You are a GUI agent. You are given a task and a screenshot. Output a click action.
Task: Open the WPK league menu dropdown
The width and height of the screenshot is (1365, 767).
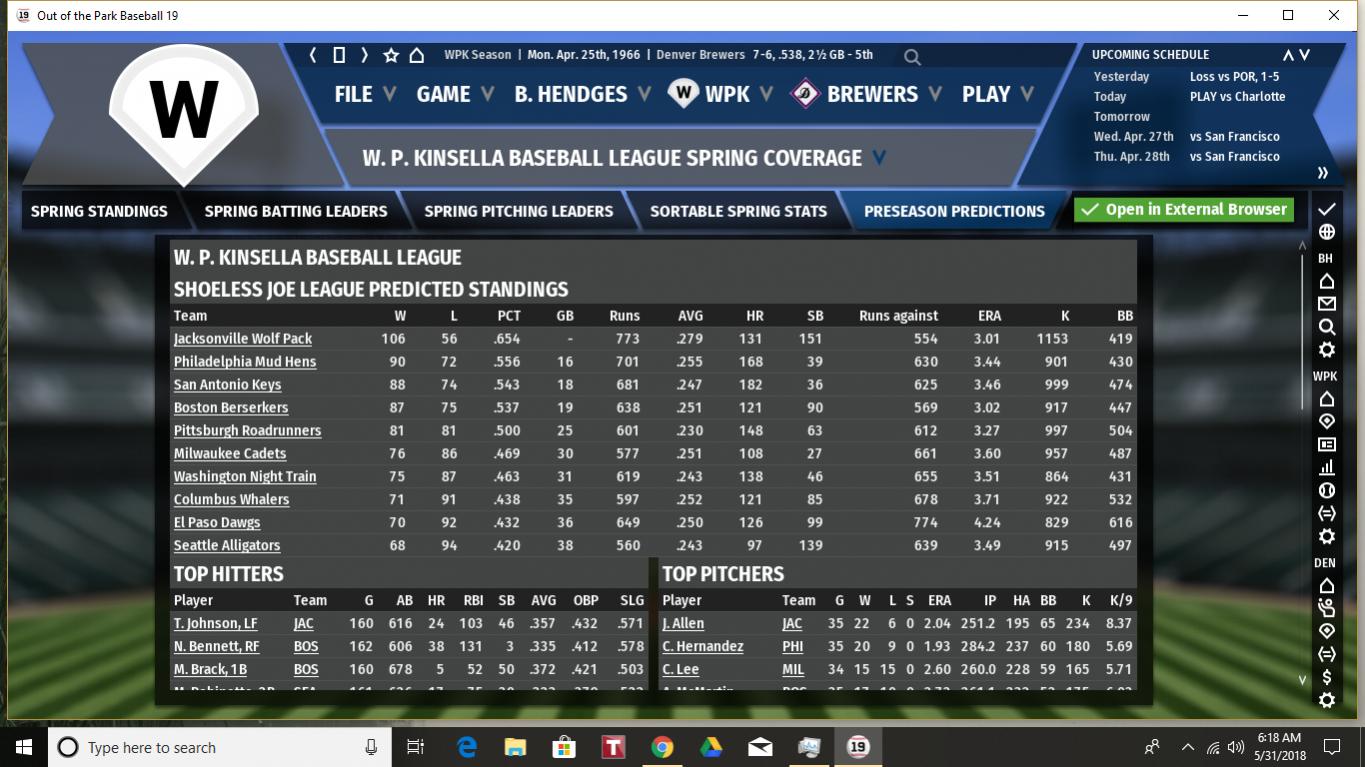pos(720,94)
